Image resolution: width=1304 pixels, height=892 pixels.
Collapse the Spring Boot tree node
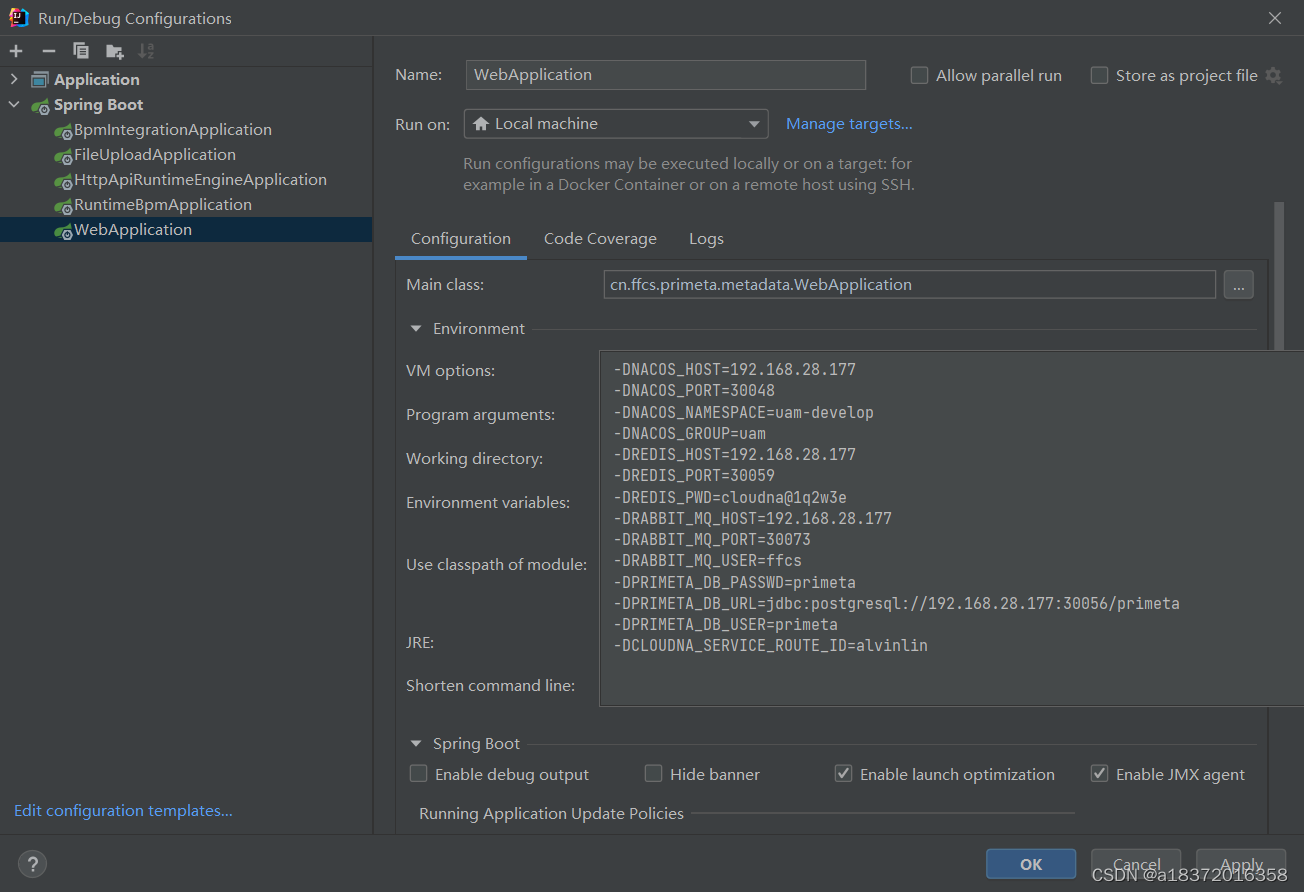coord(14,105)
